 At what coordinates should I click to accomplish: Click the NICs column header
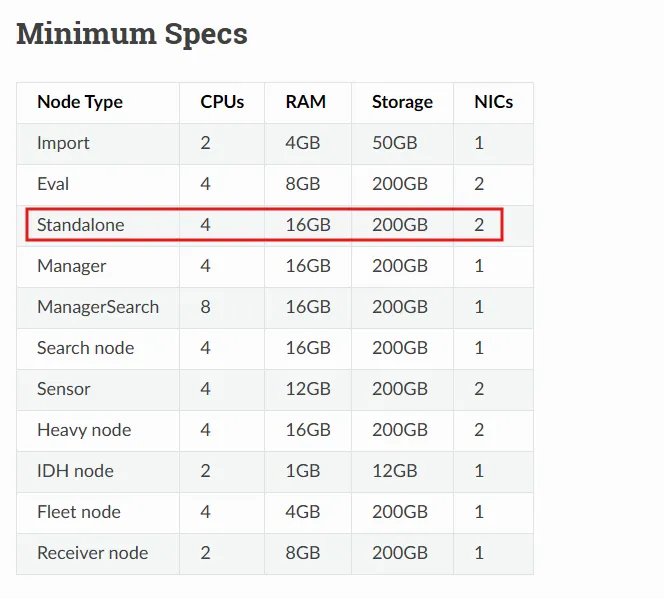(494, 102)
